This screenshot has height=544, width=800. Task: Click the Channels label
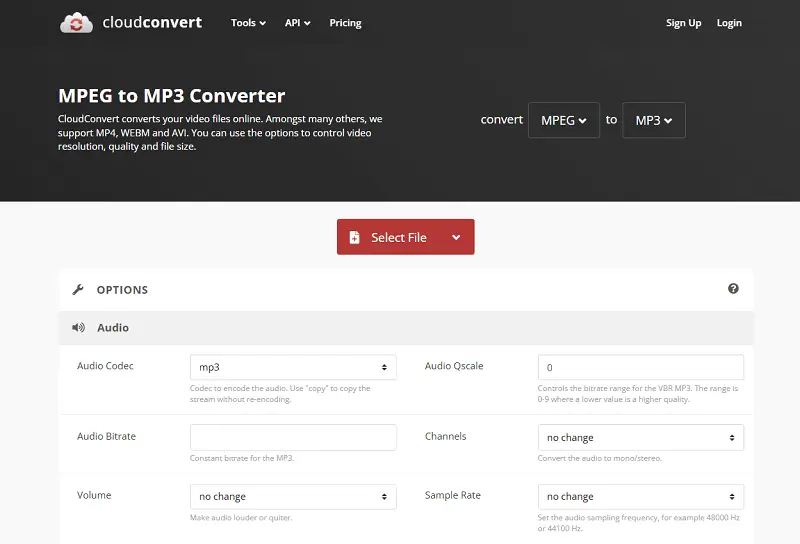coord(445,436)
